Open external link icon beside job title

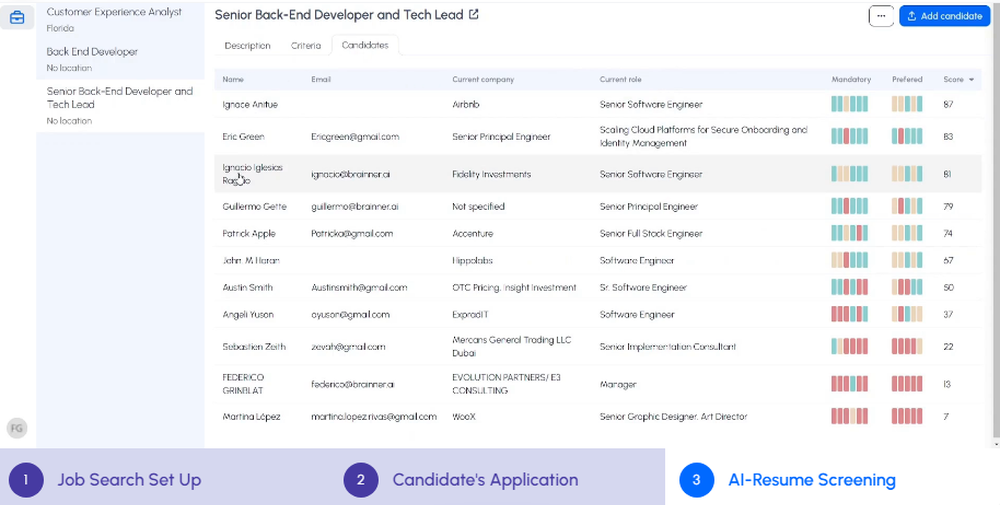coord(474,15)
